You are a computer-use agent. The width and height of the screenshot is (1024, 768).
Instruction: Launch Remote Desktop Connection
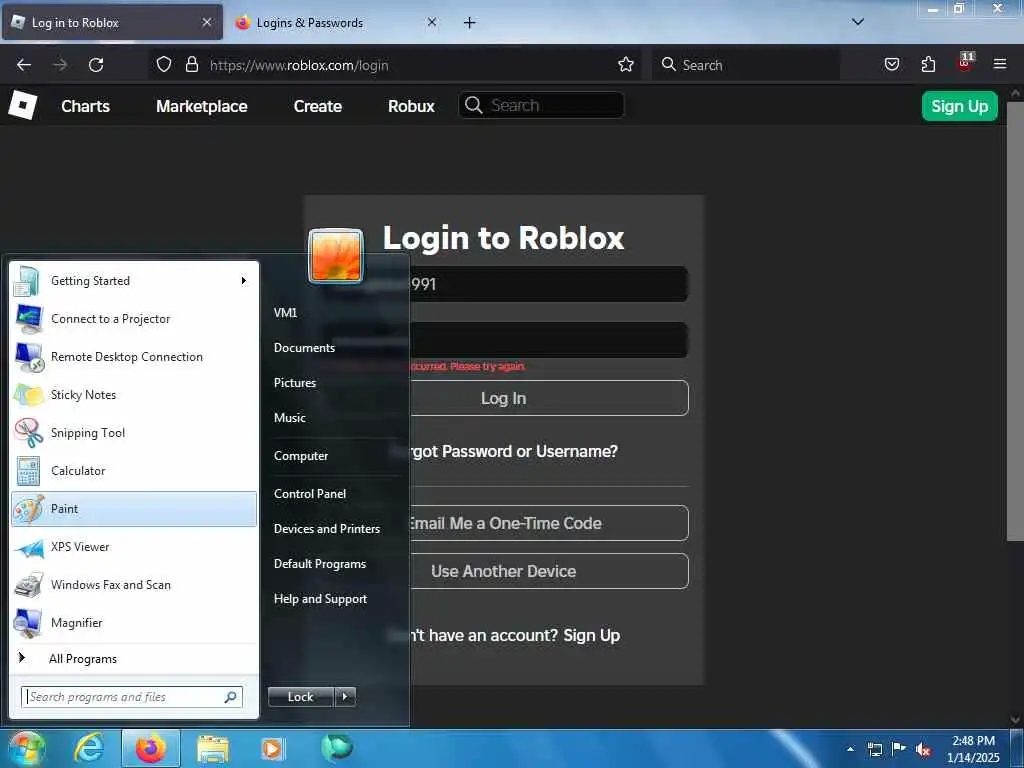(134, 357)
